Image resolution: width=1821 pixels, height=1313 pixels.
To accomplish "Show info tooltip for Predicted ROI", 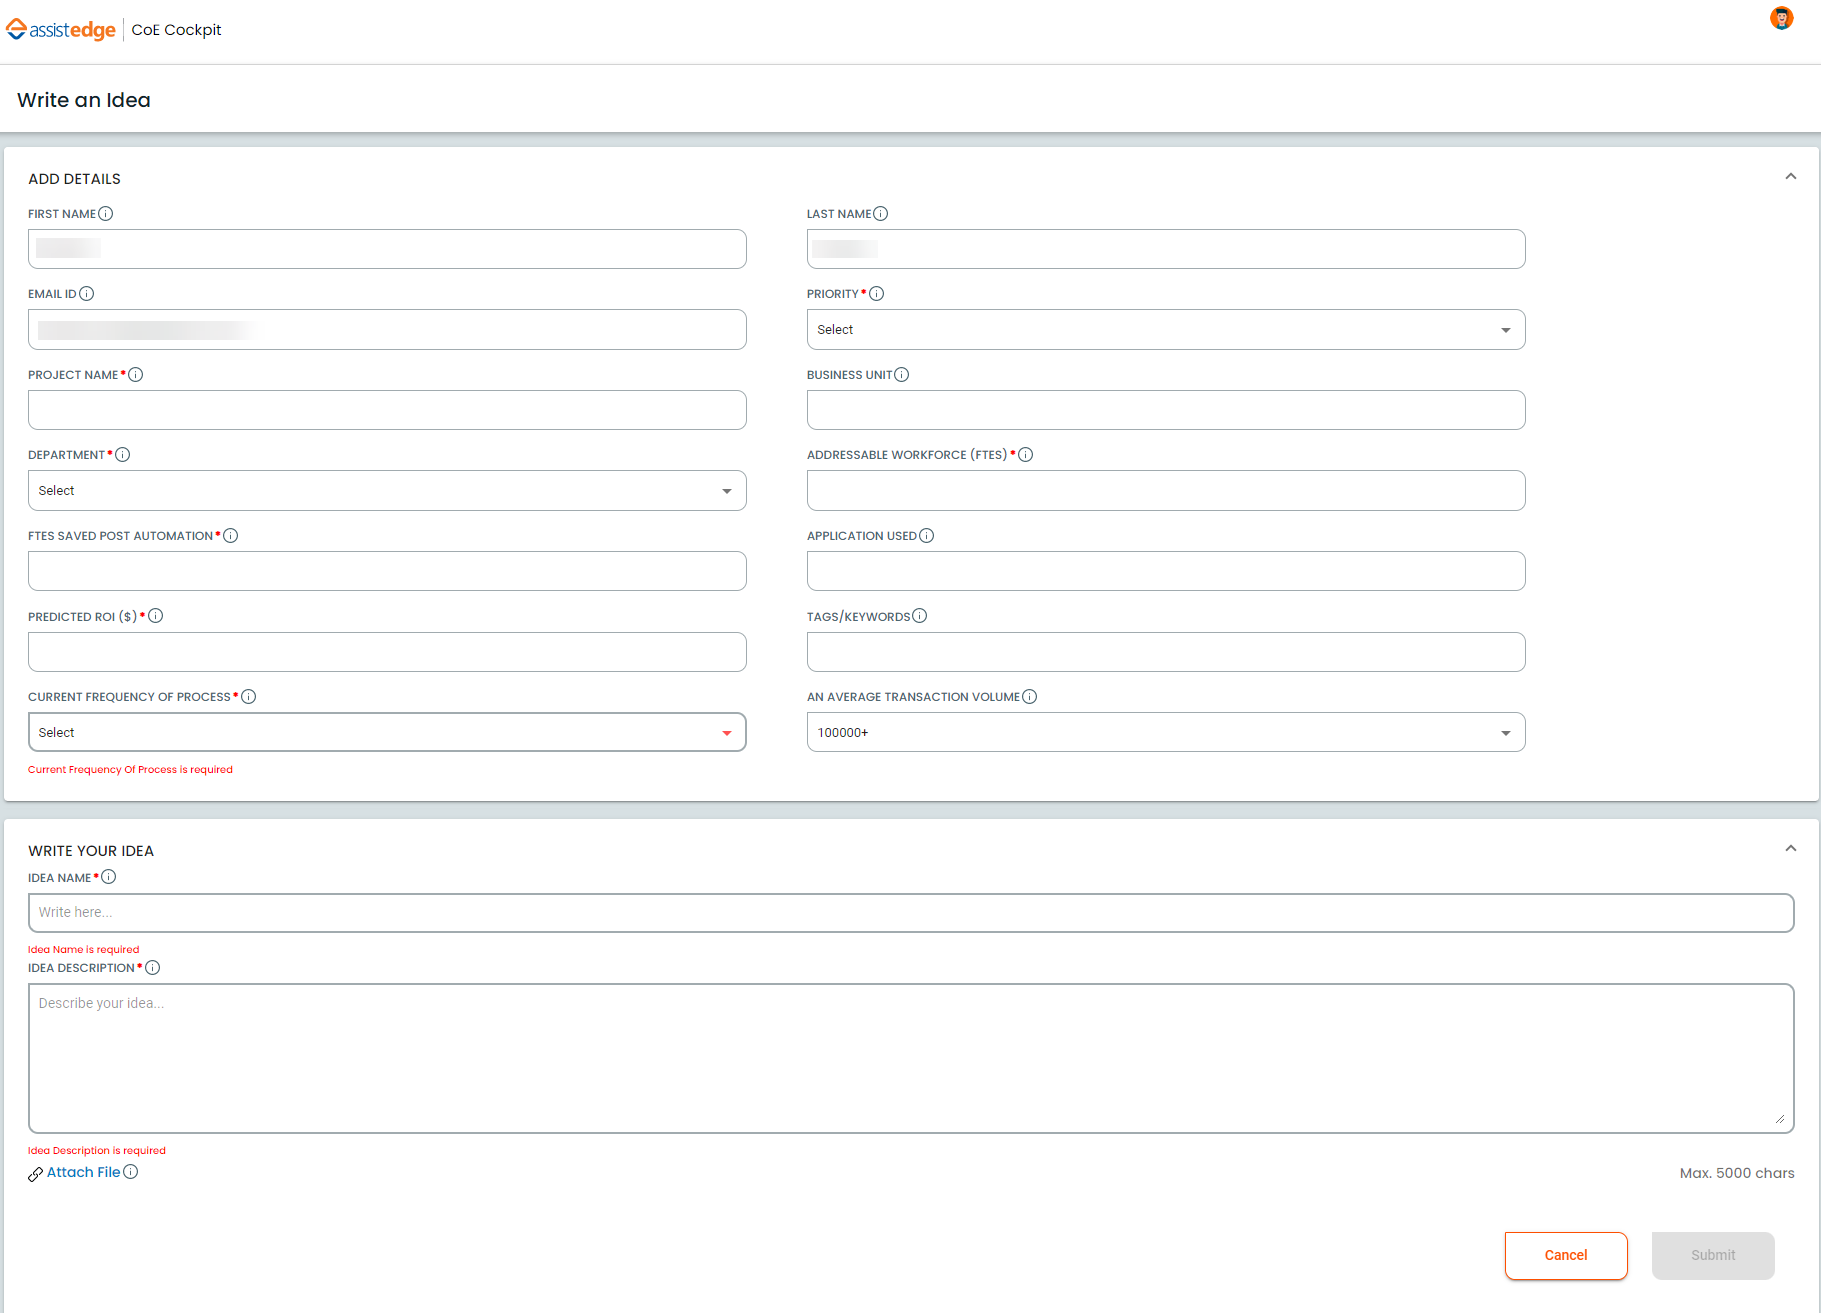I will tap(156, 616).
